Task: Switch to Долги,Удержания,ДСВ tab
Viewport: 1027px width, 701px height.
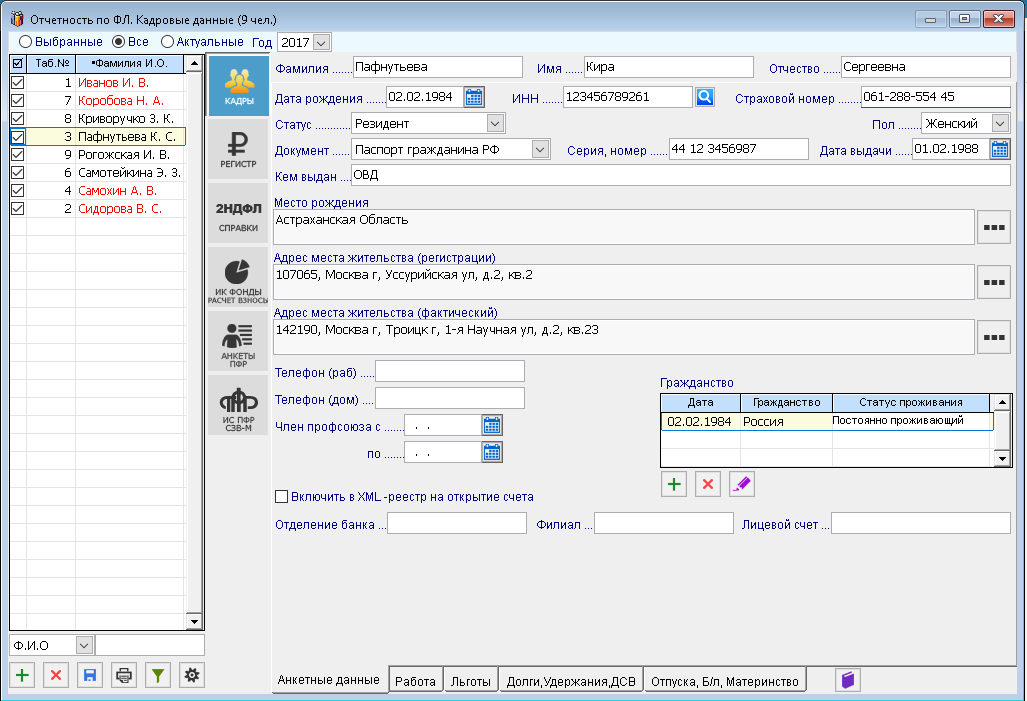Action: (x=571, y=681)
